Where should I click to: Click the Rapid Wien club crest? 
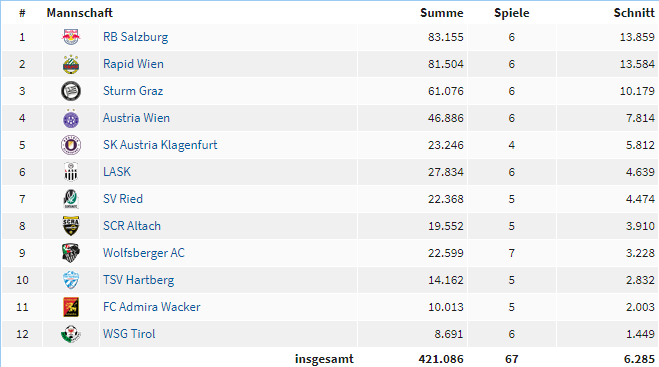click(71, 64)
